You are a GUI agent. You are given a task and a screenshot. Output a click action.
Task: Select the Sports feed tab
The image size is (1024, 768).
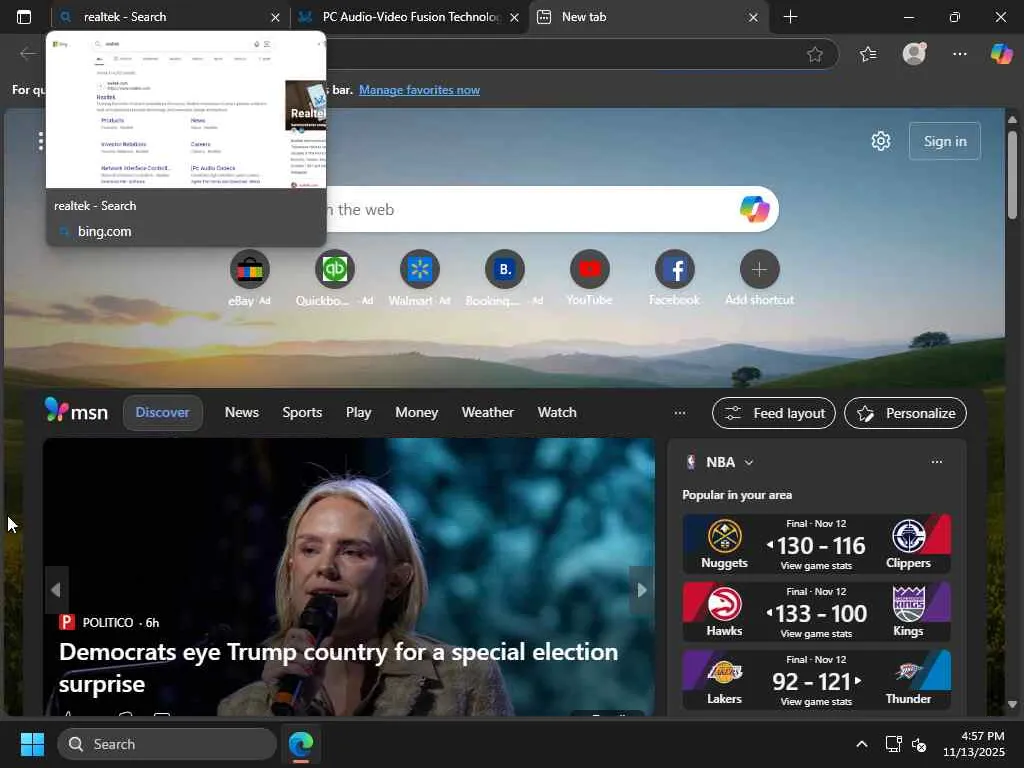coord(302,413)
